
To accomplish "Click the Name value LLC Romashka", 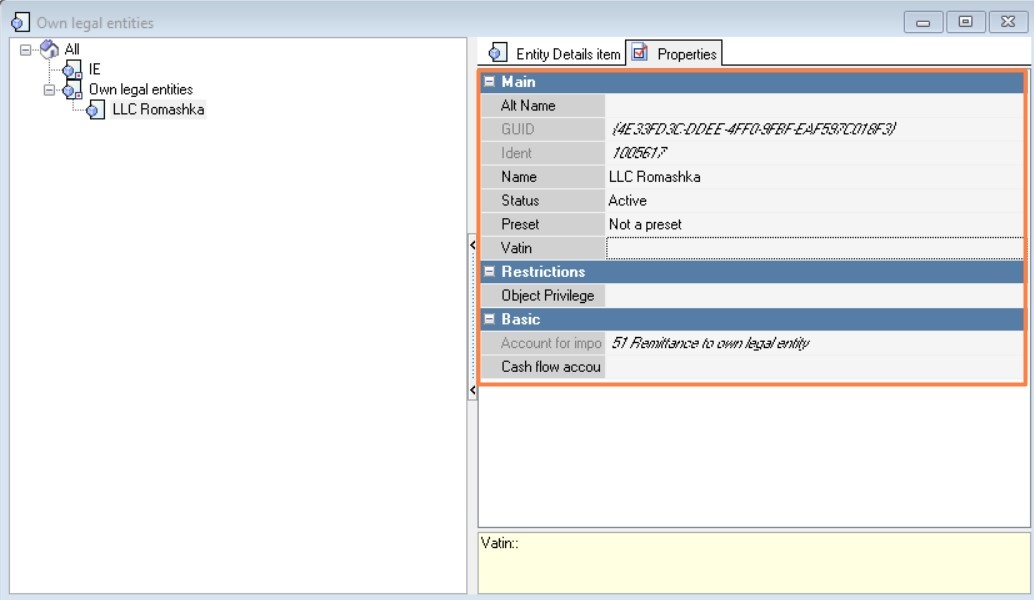I will [x=654, y=177].
